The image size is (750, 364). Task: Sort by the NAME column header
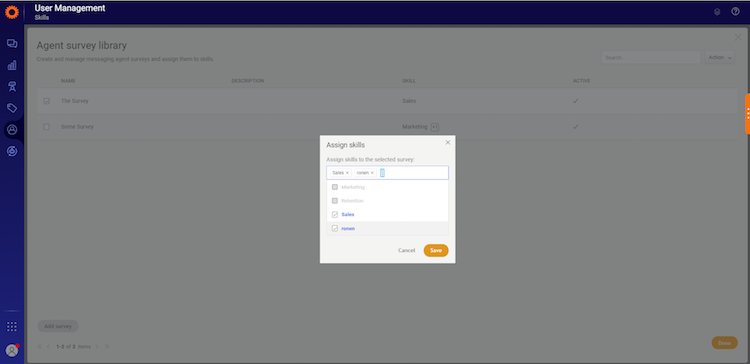[68, 81]
